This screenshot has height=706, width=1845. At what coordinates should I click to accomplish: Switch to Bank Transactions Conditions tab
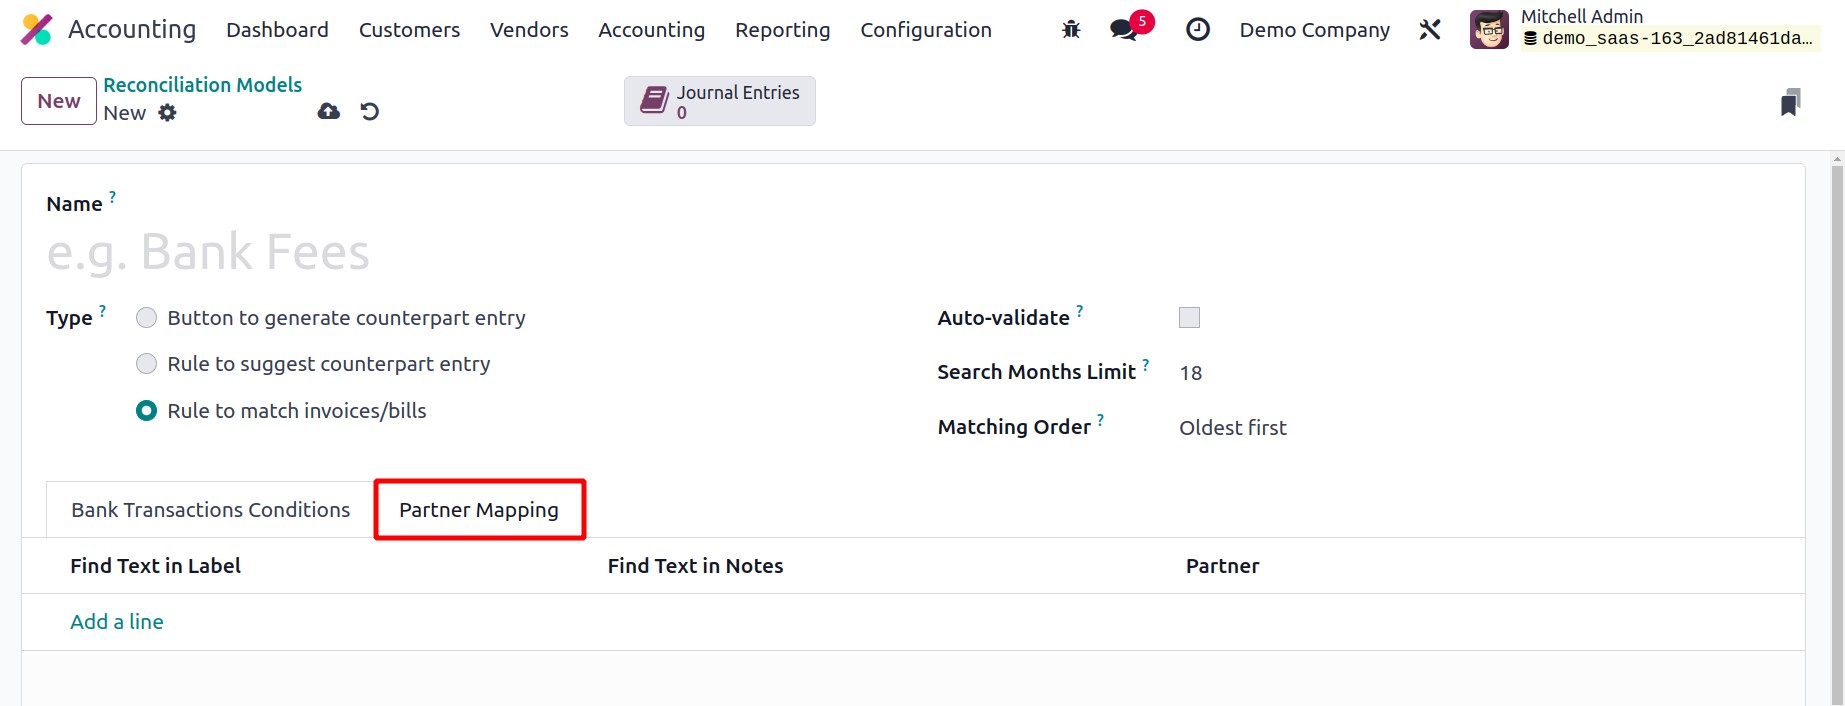point(210,510)
